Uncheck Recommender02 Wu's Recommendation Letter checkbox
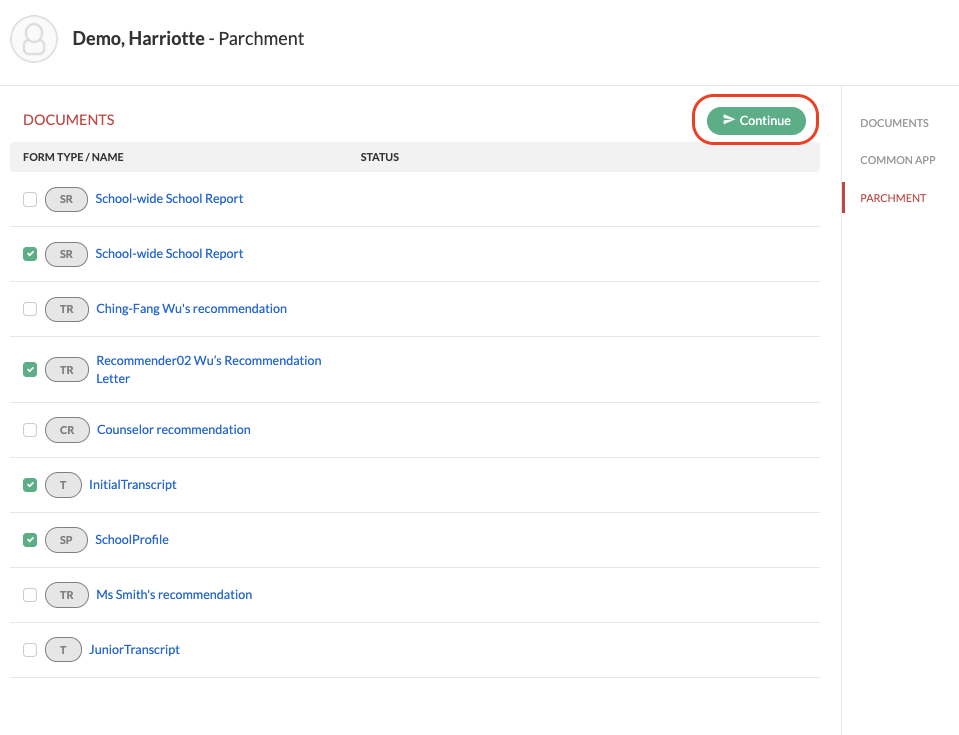 (30, 369)
